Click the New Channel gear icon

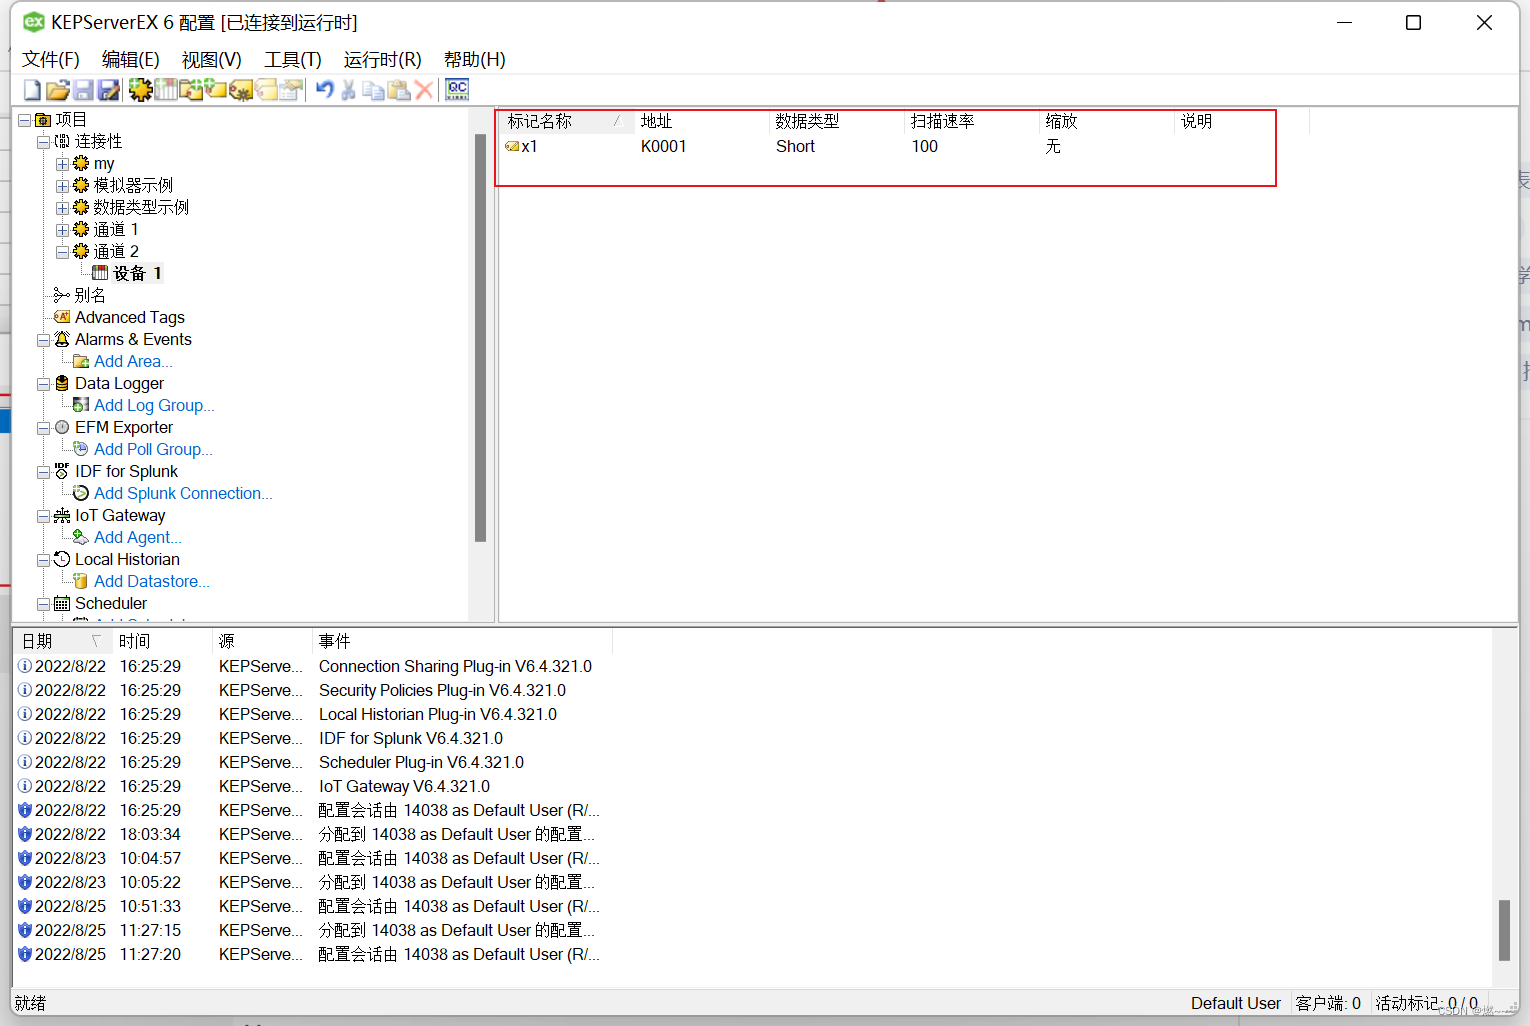[x=140, y=90]
